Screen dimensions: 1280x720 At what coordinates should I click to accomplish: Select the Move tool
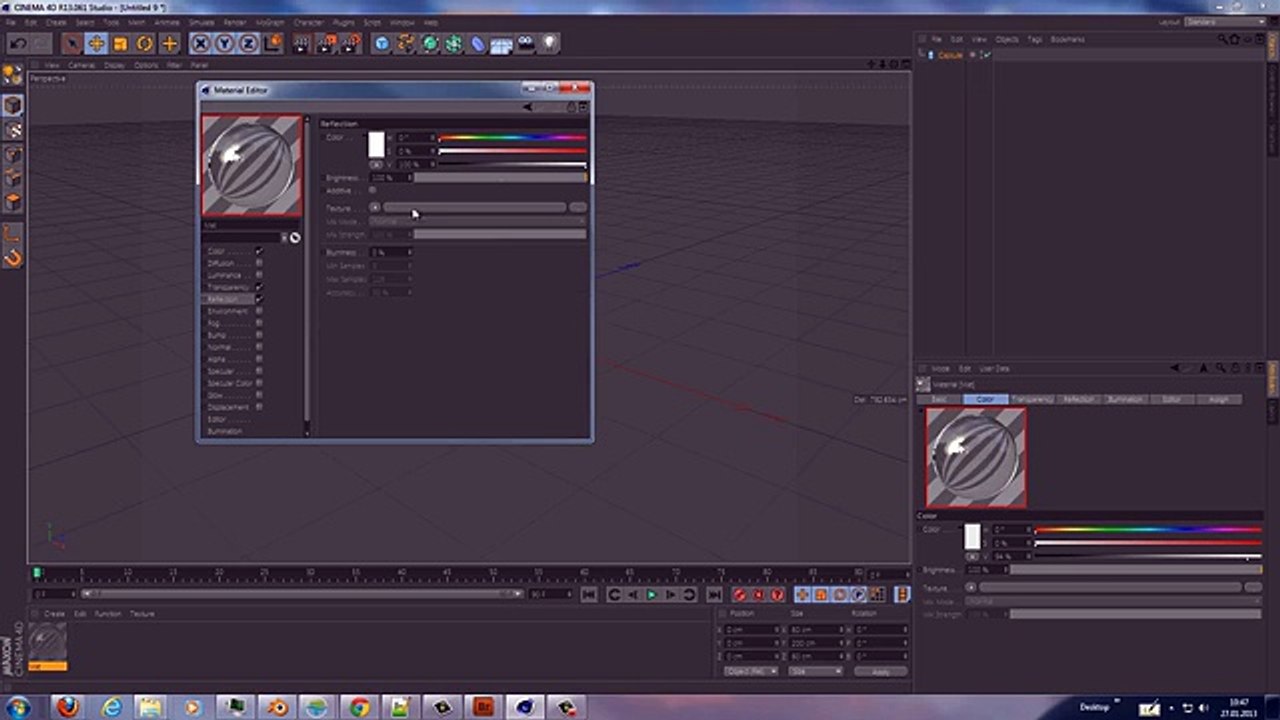tap(96, 43)
